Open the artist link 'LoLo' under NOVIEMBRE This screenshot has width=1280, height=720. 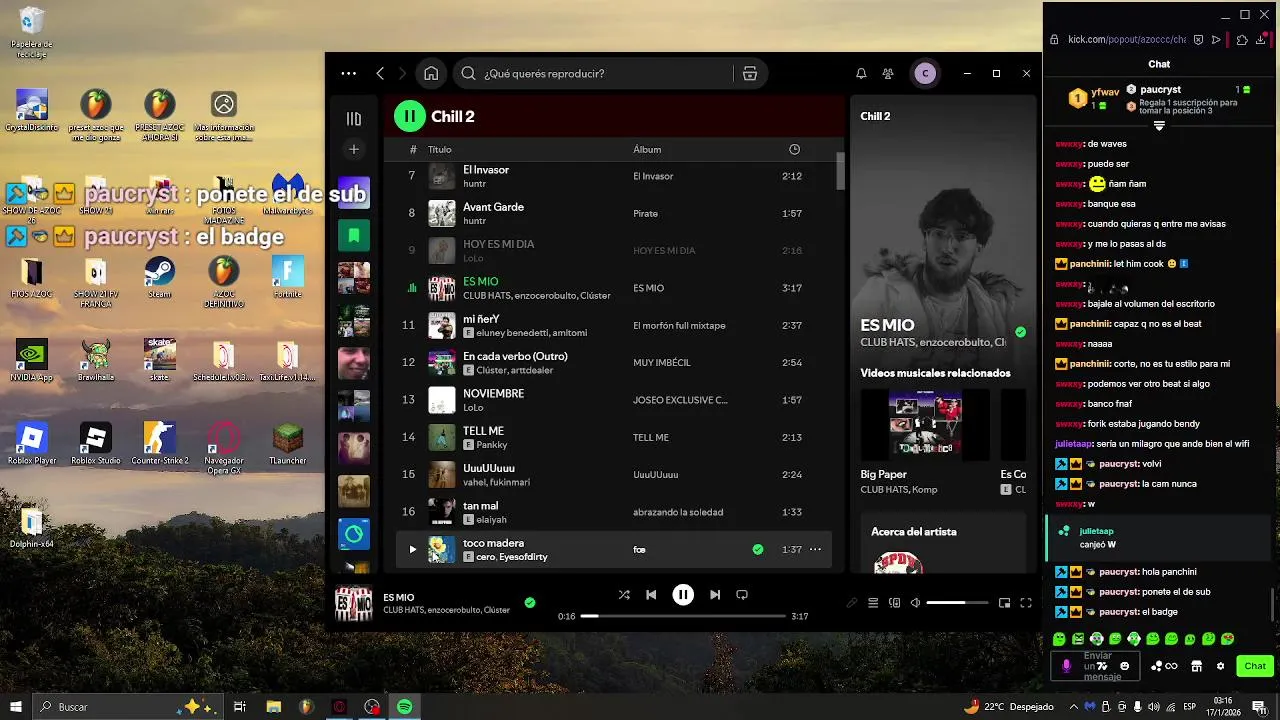click(x=473, y=408)
